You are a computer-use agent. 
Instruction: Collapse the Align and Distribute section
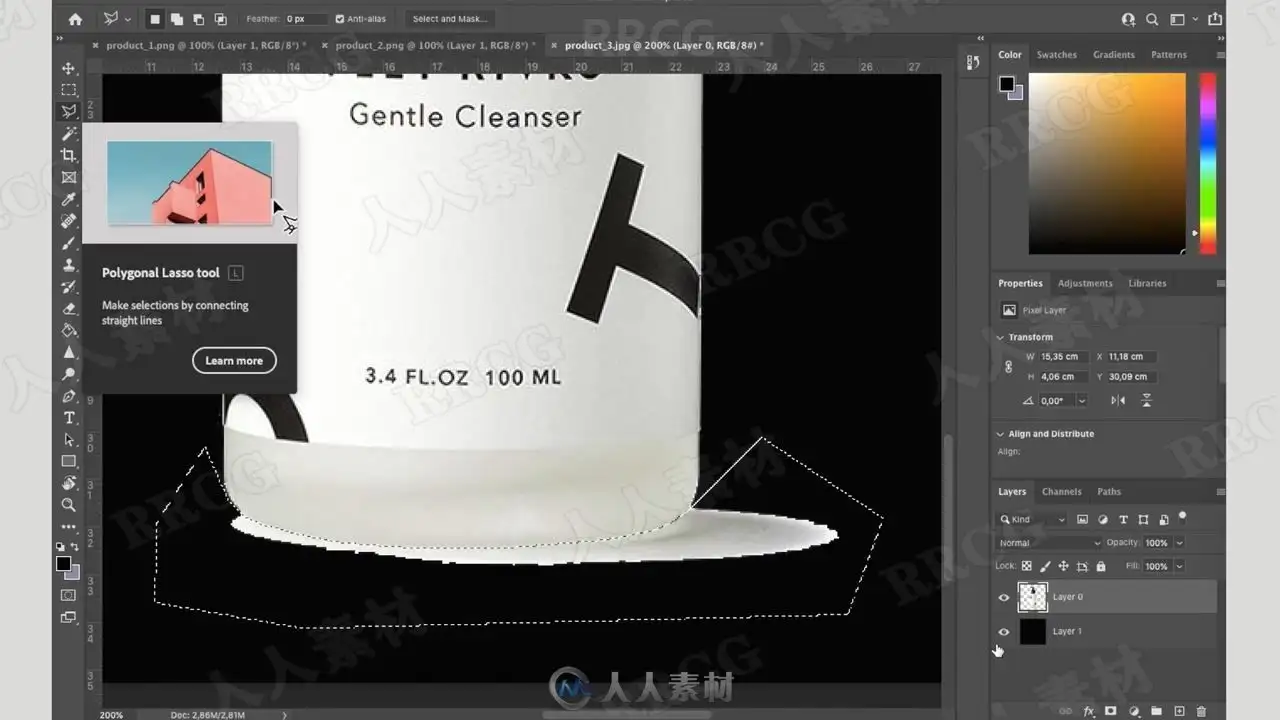tap(1000, 434)
